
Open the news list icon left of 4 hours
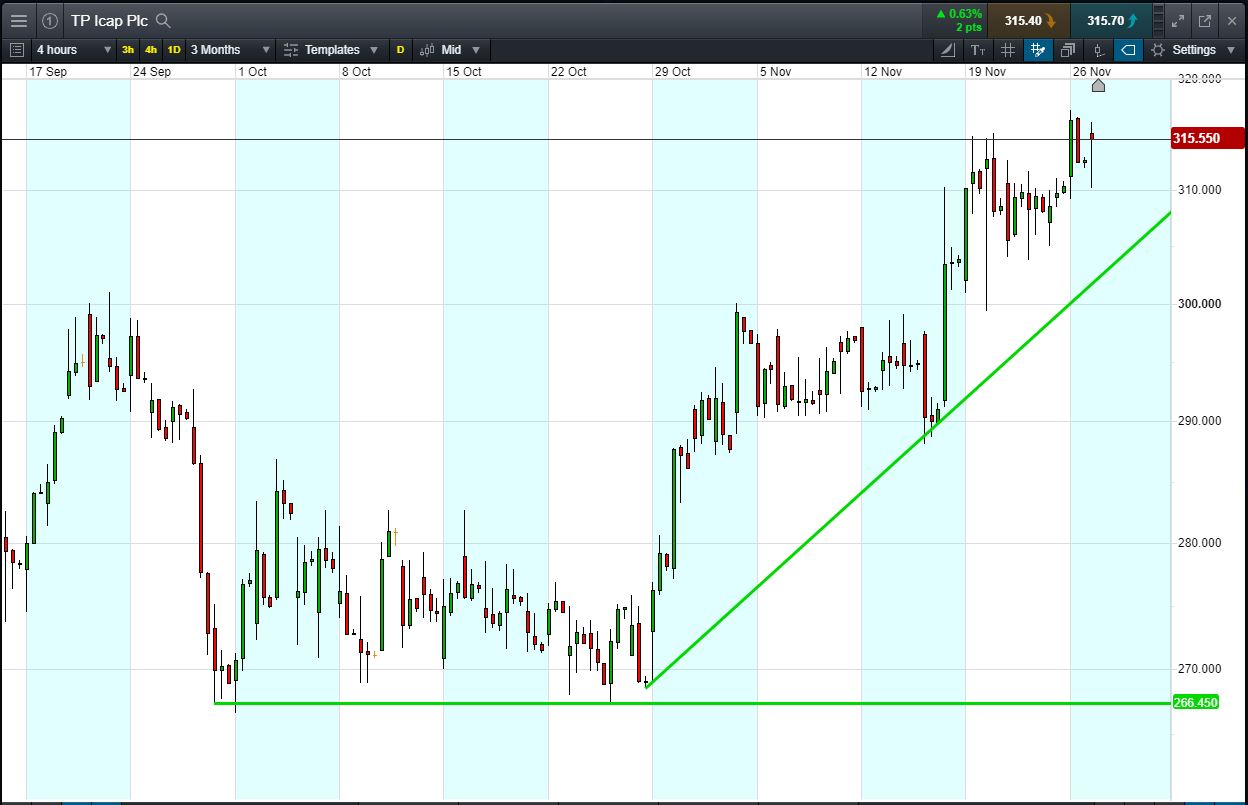pyautogui.click(x=17, y=49)
